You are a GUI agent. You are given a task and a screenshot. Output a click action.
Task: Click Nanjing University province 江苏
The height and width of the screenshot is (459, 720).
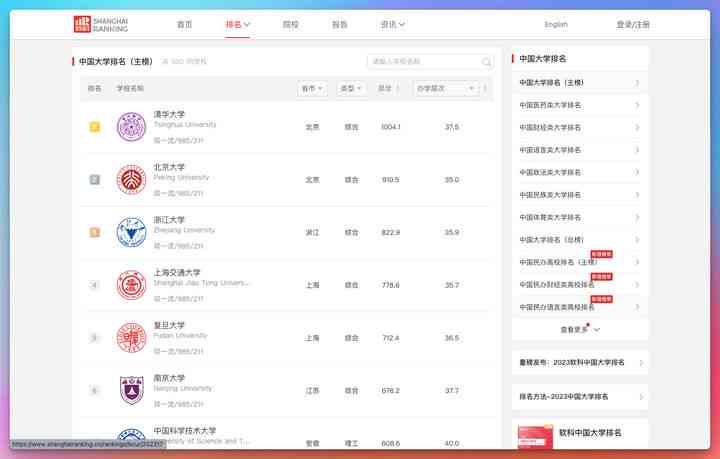pos(312,391)
